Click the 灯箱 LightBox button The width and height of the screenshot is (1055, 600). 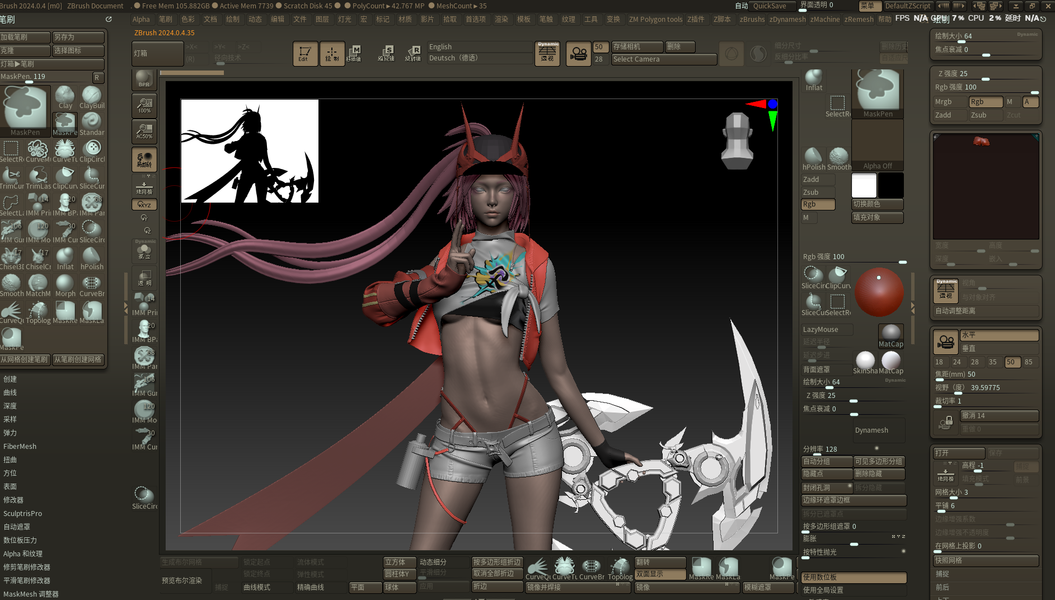157,53
